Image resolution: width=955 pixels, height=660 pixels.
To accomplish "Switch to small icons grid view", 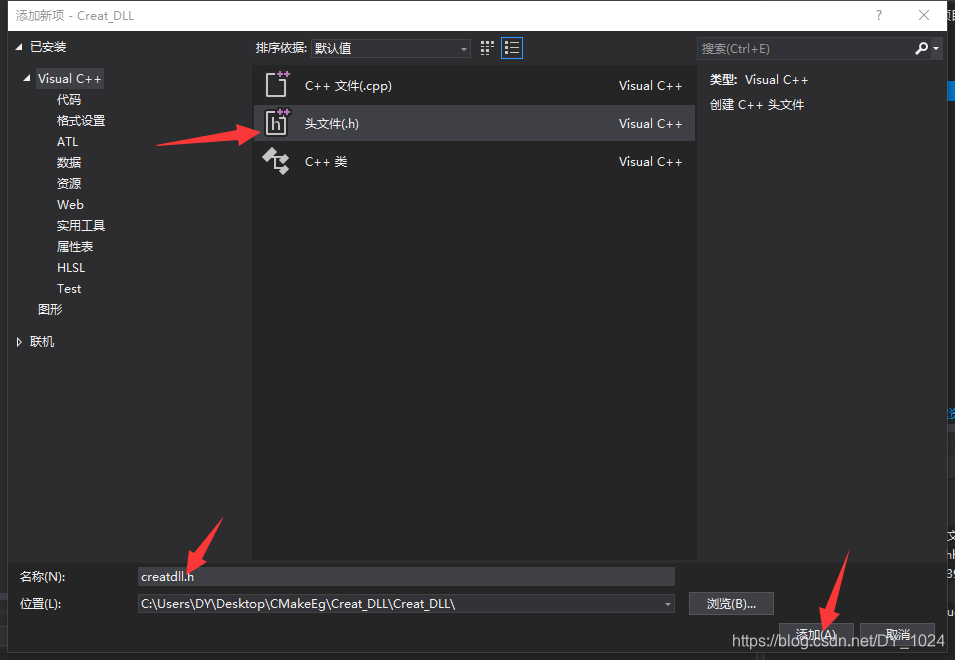I will coord(487,48).
